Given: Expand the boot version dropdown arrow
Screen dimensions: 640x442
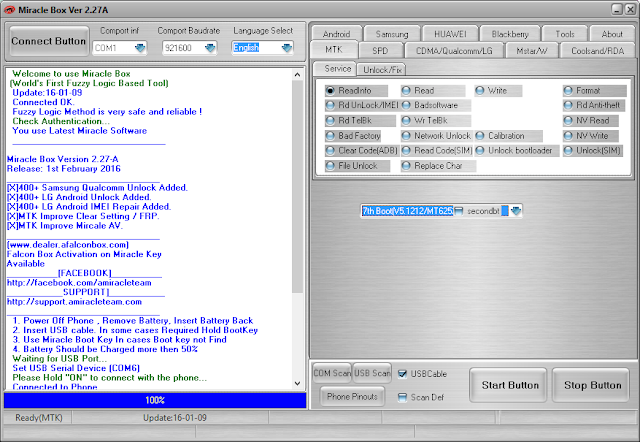Looking at the screenshot, I should click(x=516, y=211).
